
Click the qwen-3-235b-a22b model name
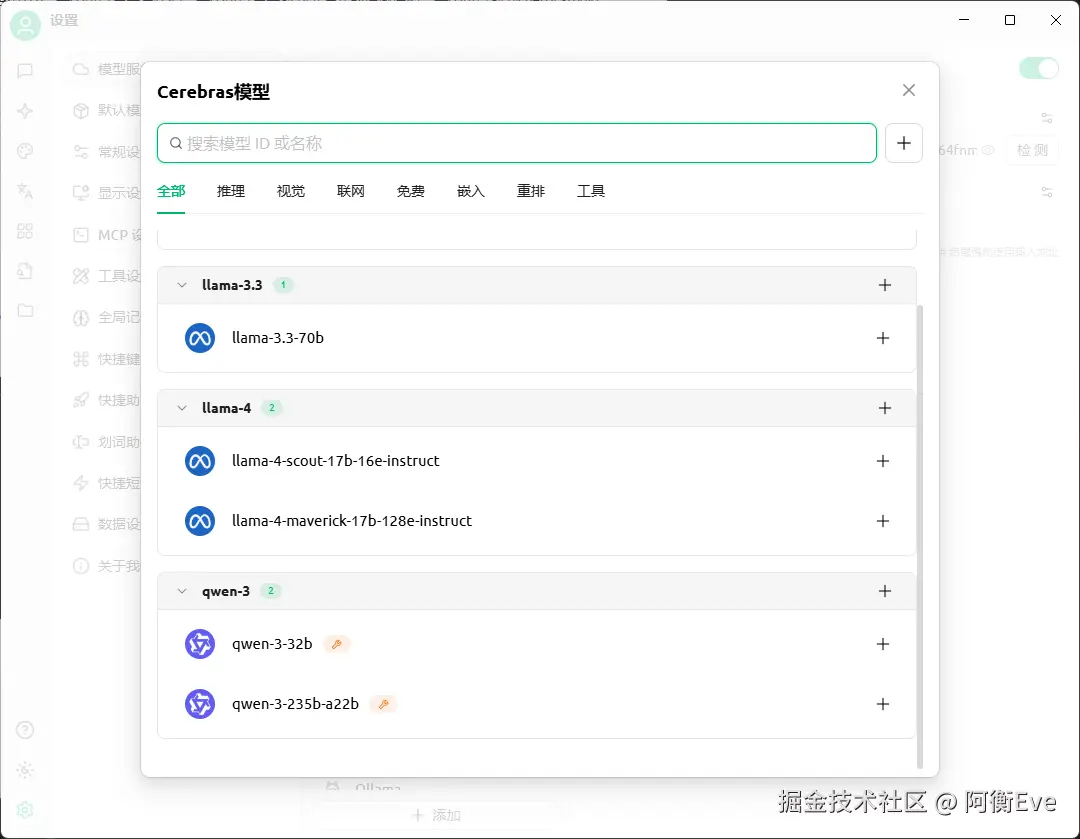[x=295, y=704]
